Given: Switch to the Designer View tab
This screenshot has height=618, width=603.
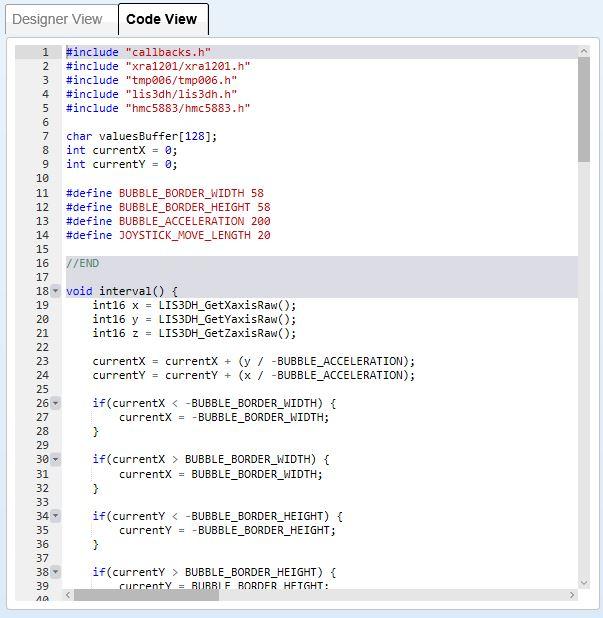Looking at the screenshot, I should (58, 19).
